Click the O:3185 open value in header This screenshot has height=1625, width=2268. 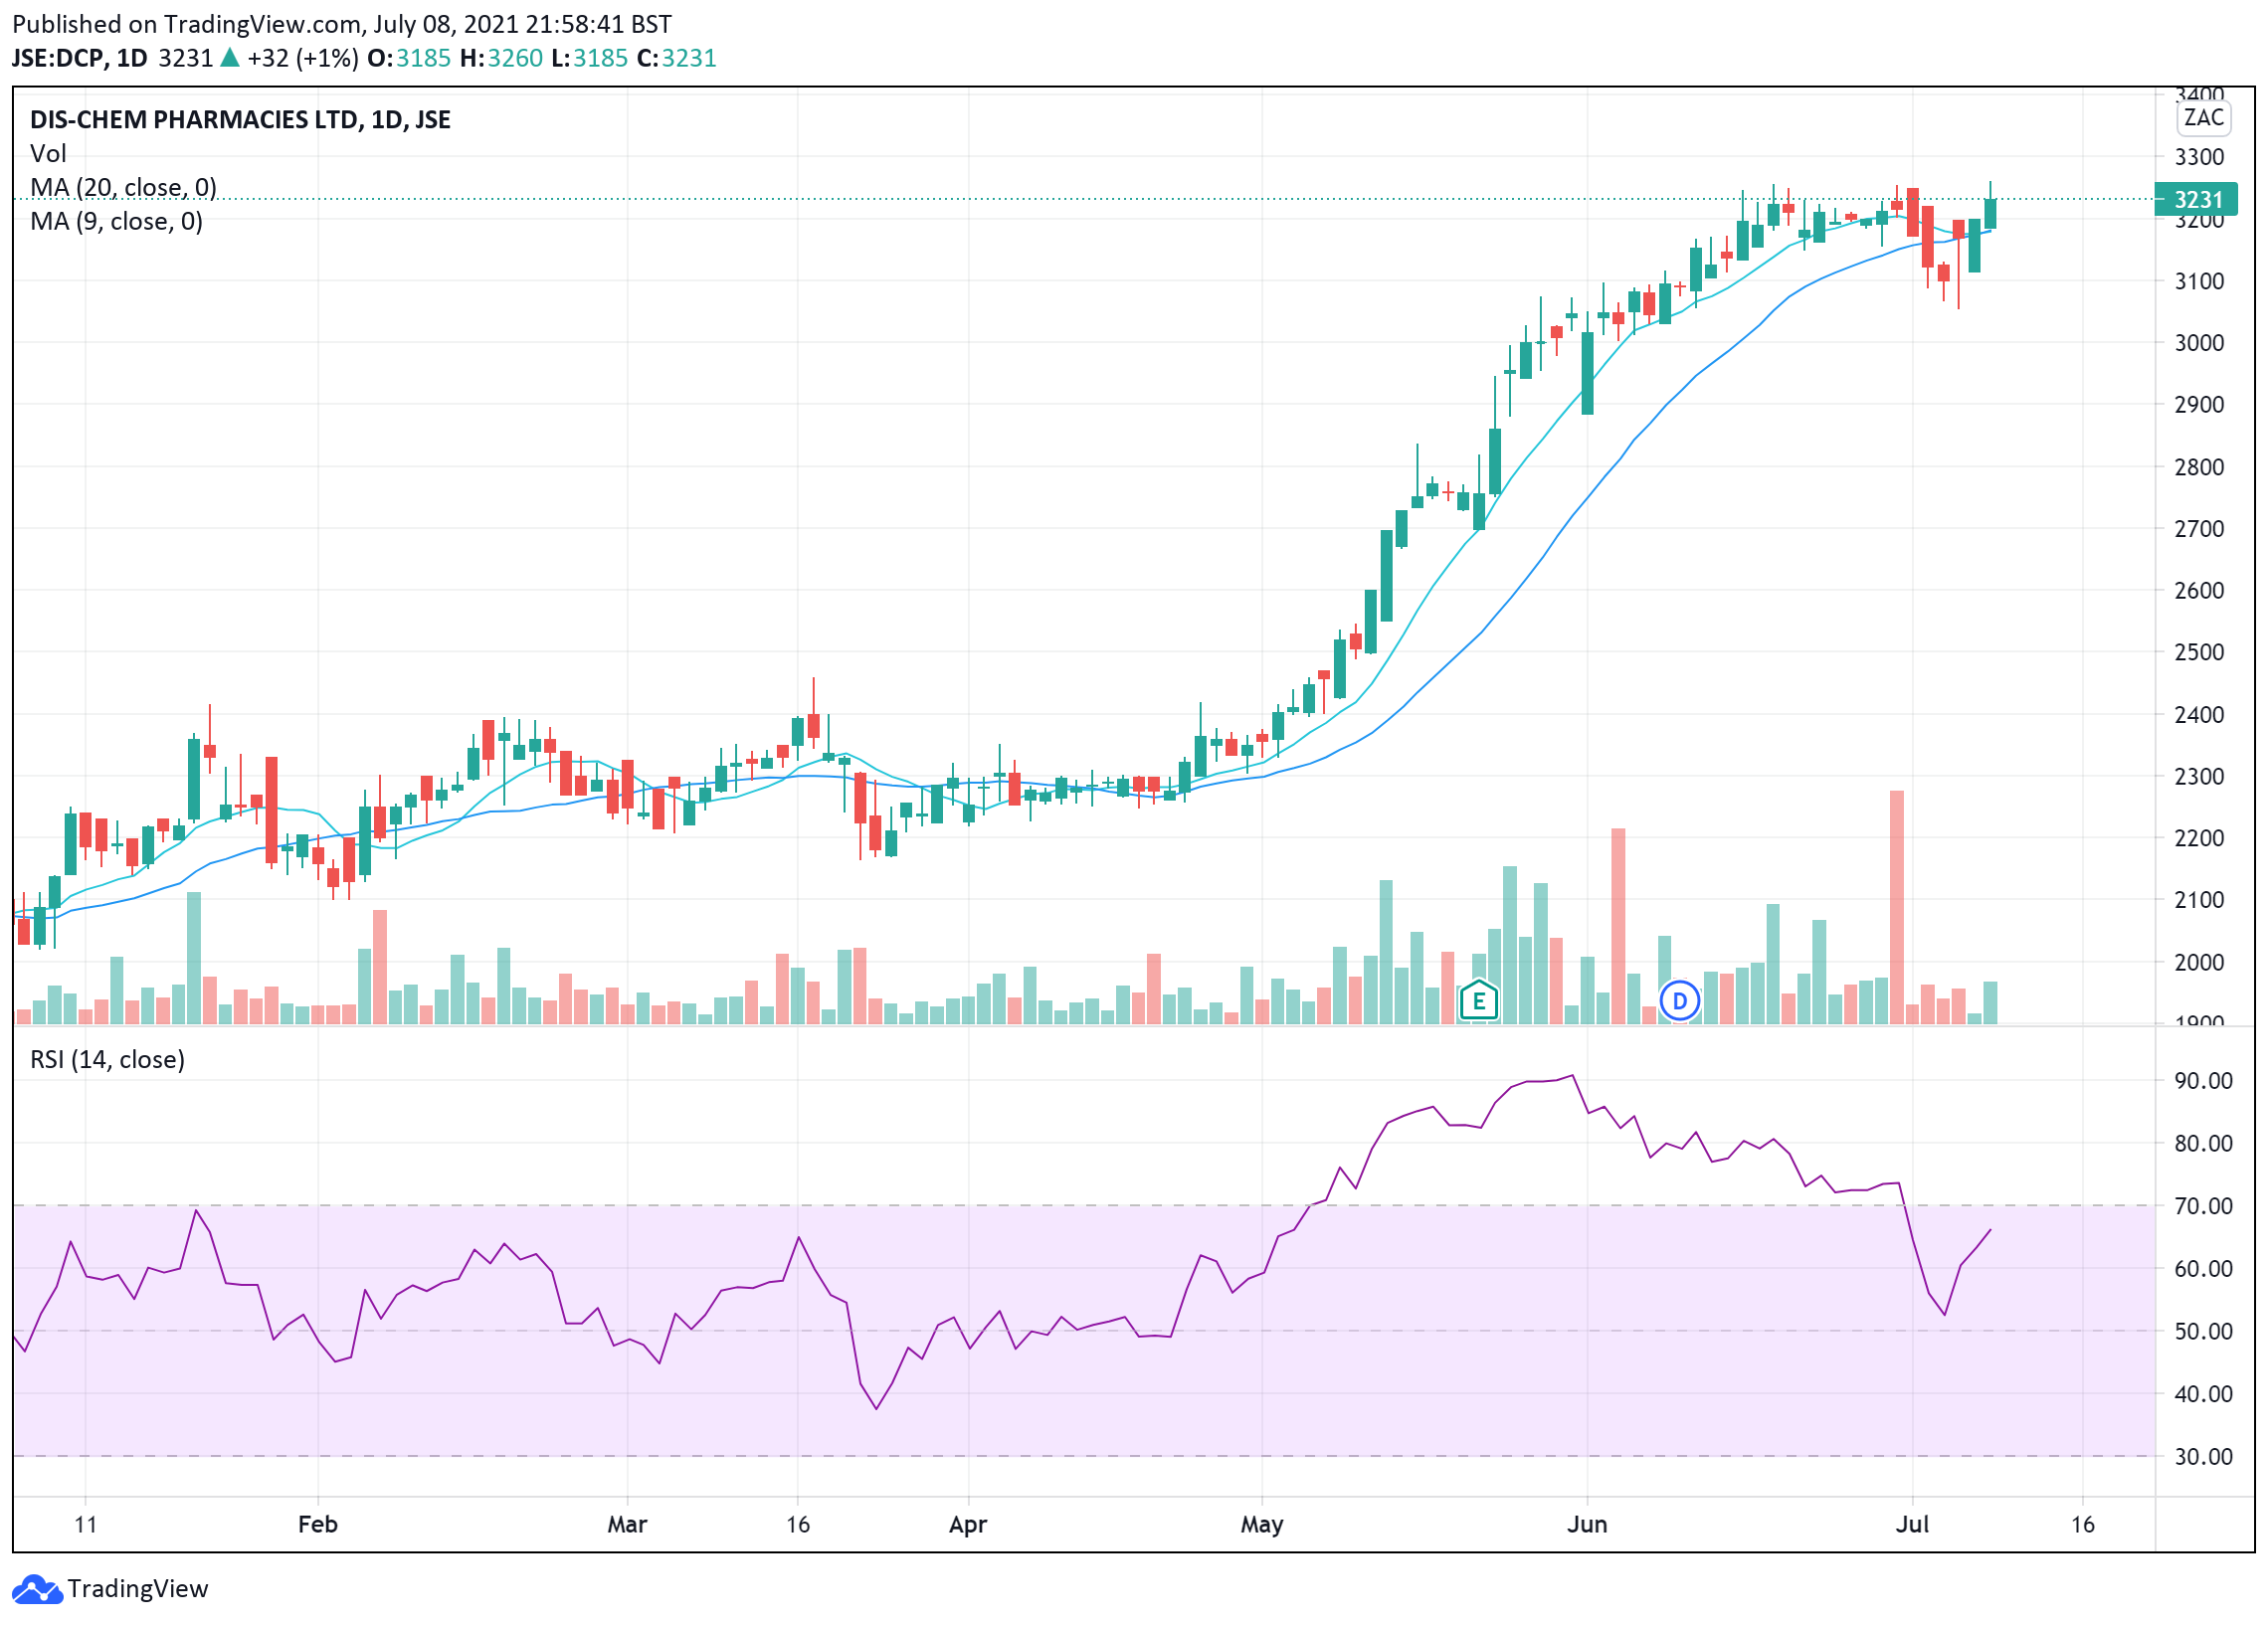tap(409, 58)
